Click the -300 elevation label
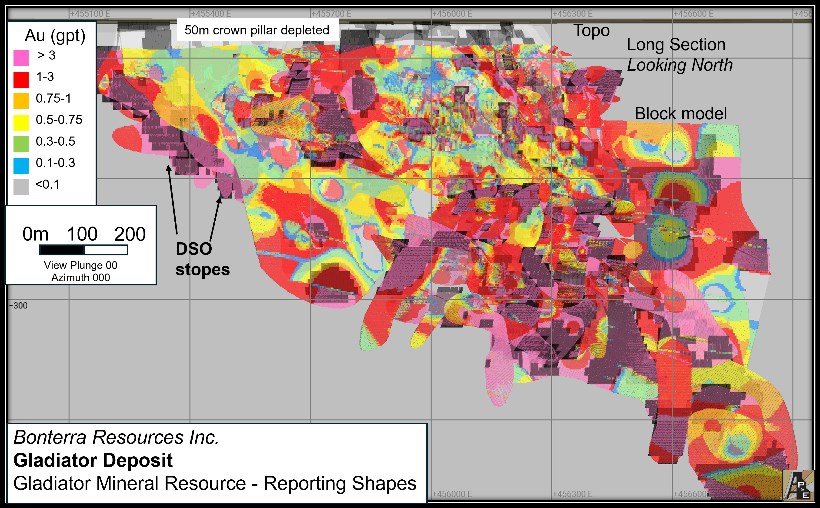 [x=20, y=305]
